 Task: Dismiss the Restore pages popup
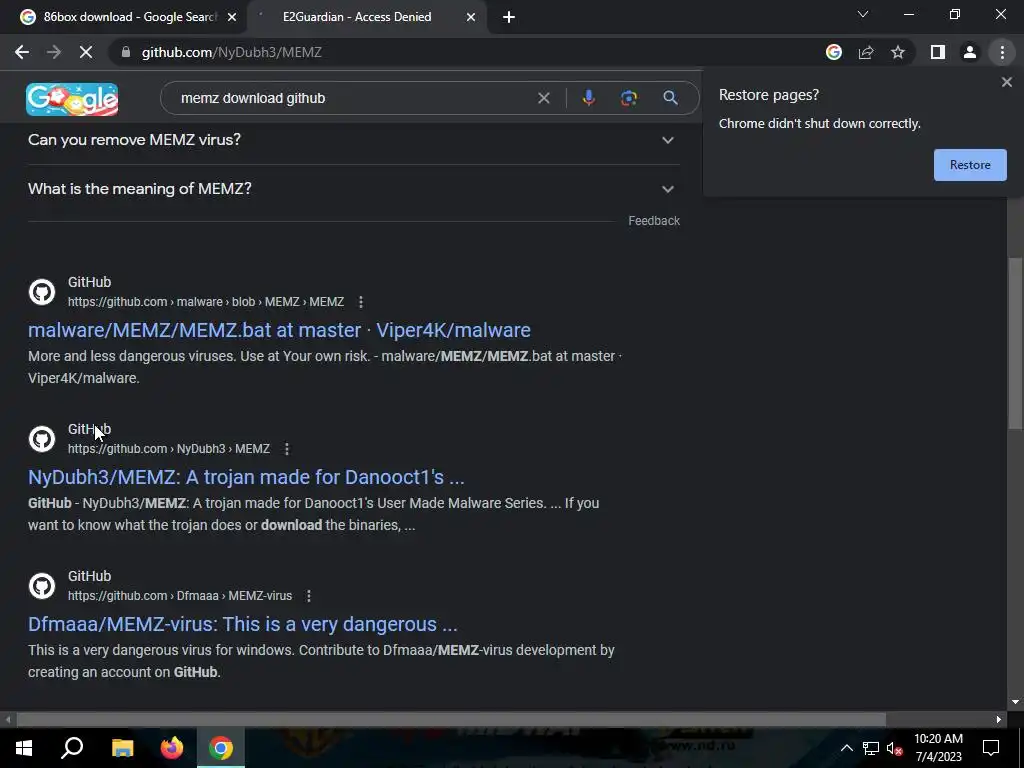coord(1006,82)
